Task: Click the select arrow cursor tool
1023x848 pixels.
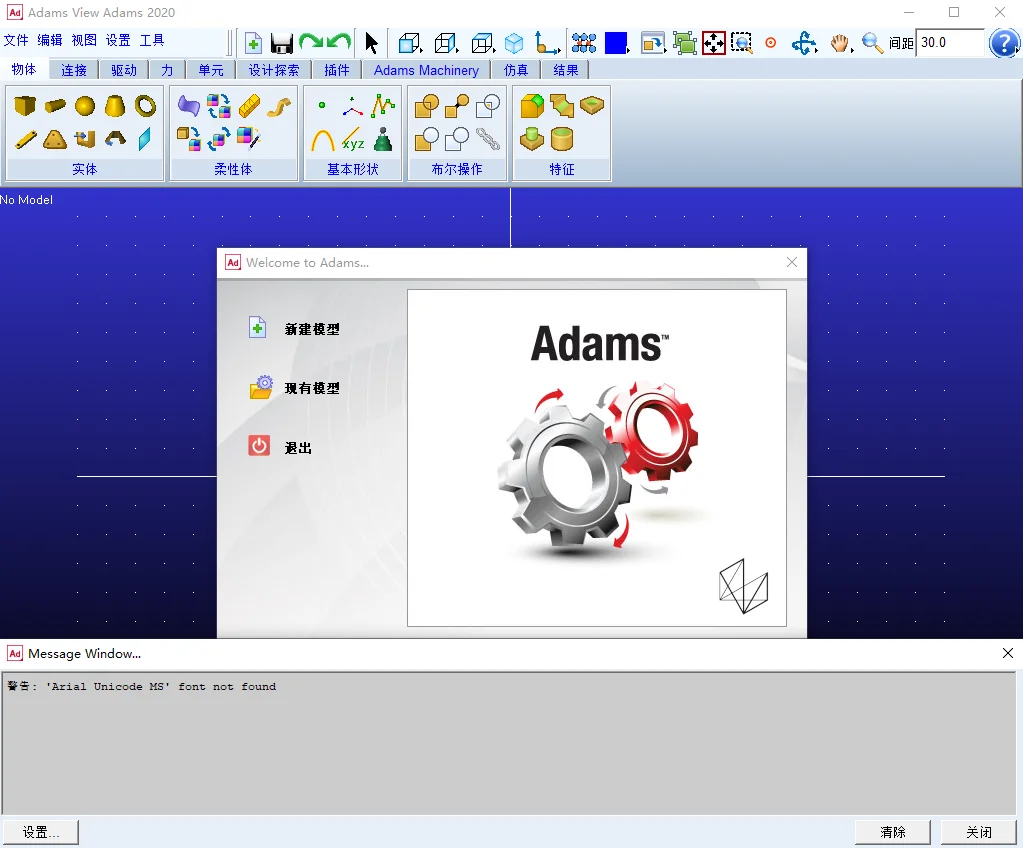Action: pos(371,43)
